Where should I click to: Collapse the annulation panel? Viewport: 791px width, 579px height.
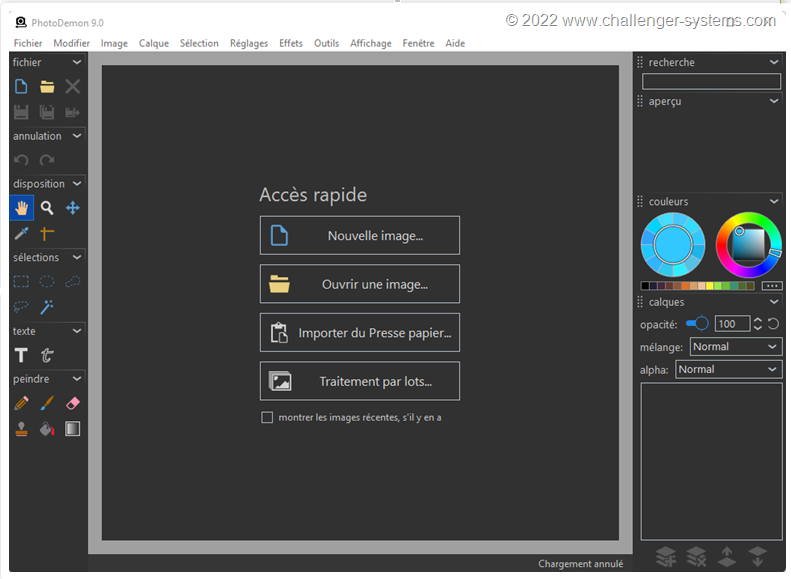click(x=77, y=136)
